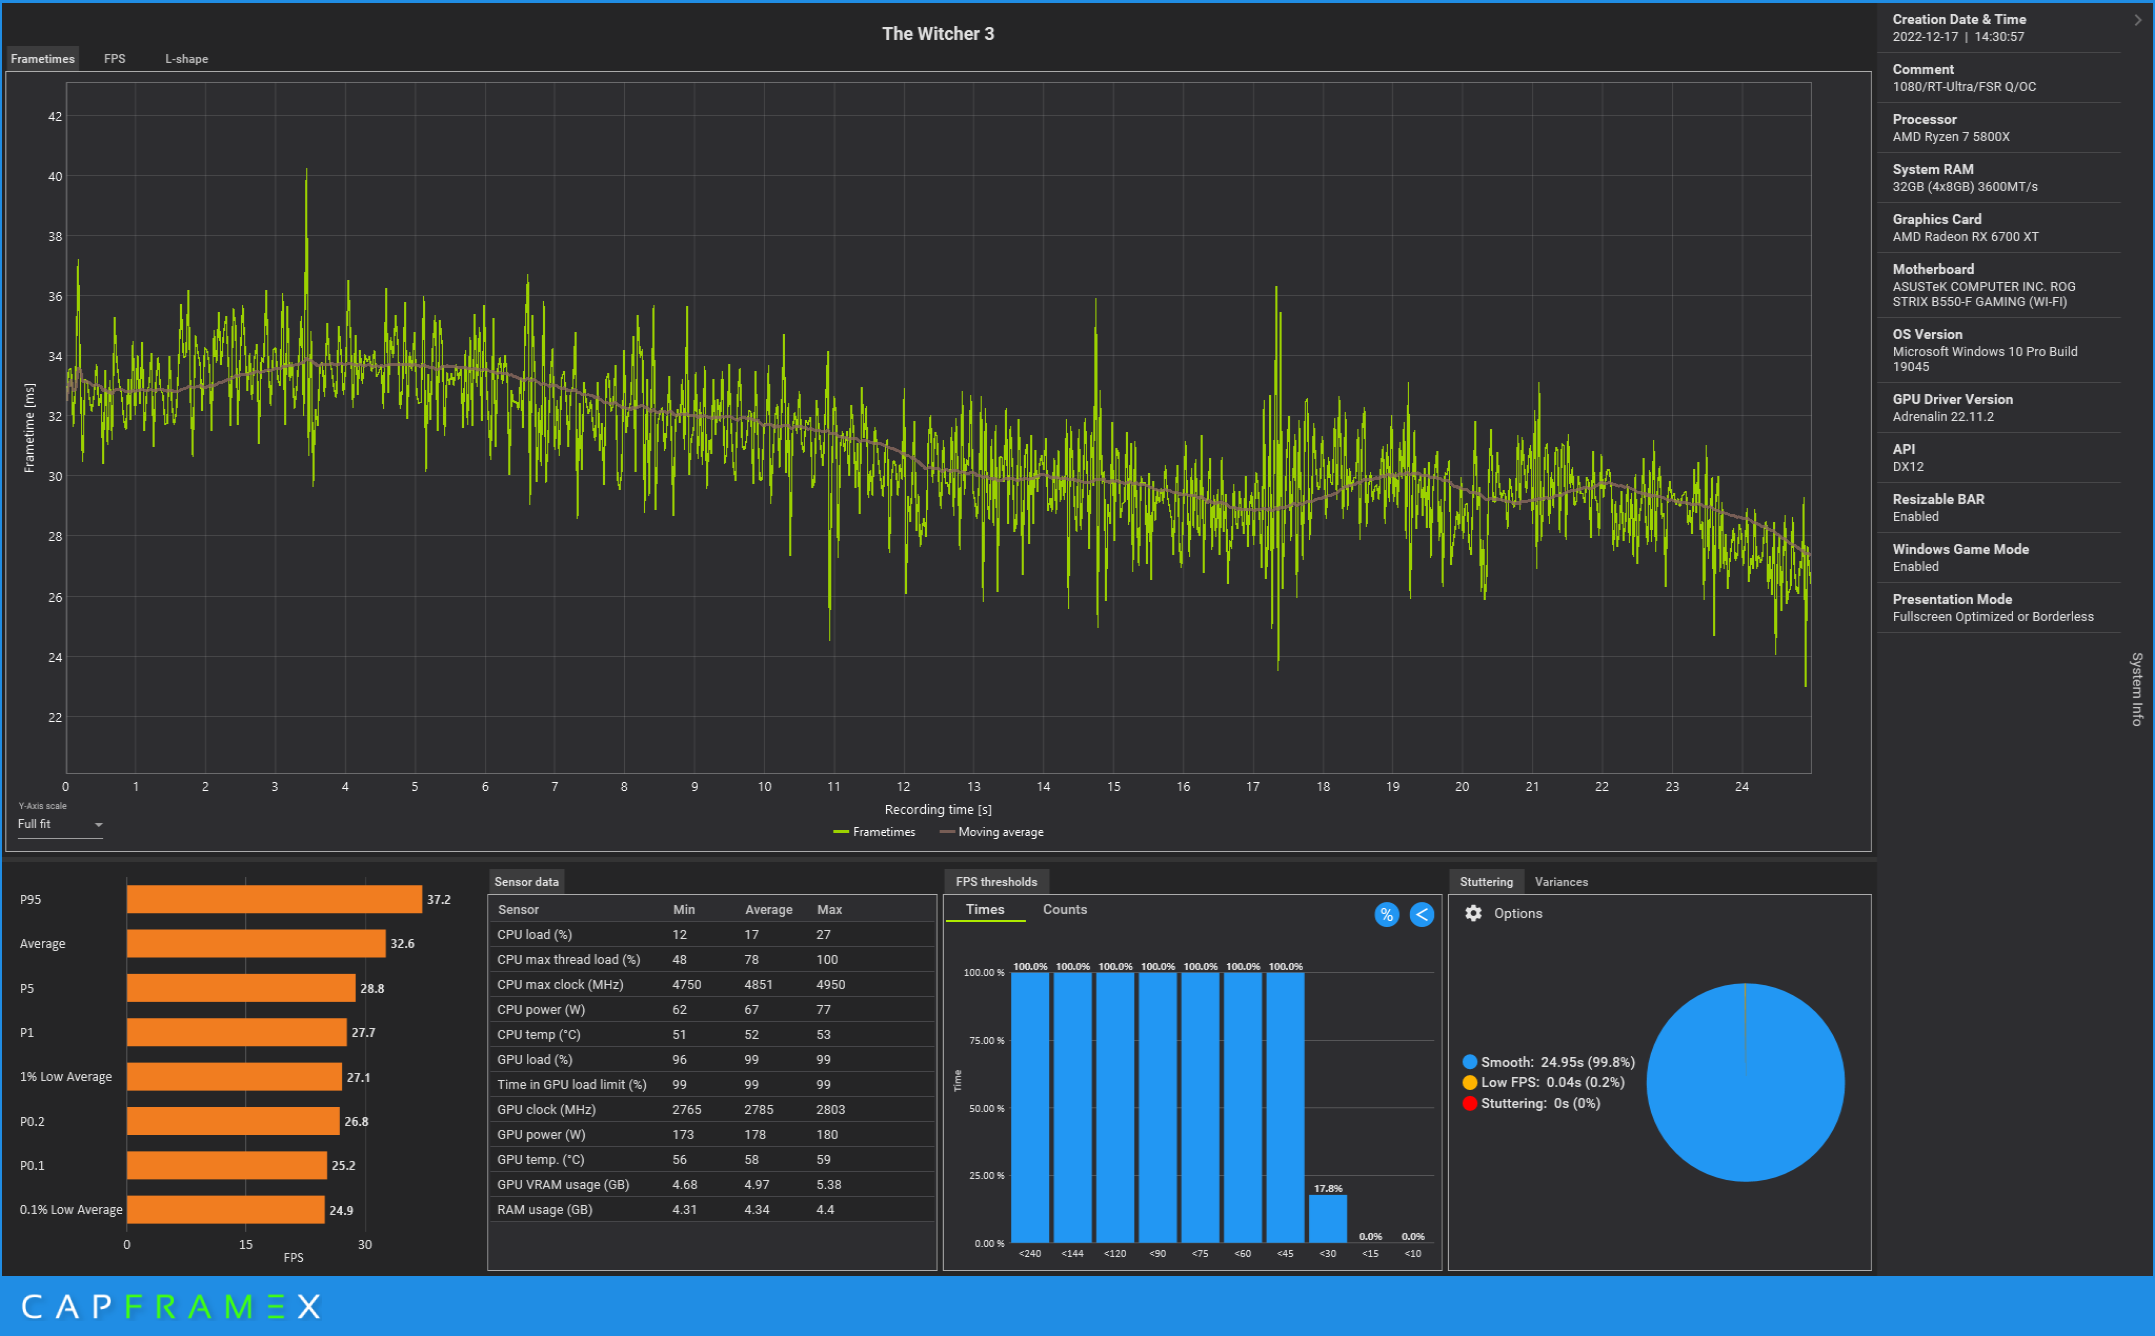Toggle the Frametimes legend series
This screenshot has width=2155, height=1336.
pos(874,832)
